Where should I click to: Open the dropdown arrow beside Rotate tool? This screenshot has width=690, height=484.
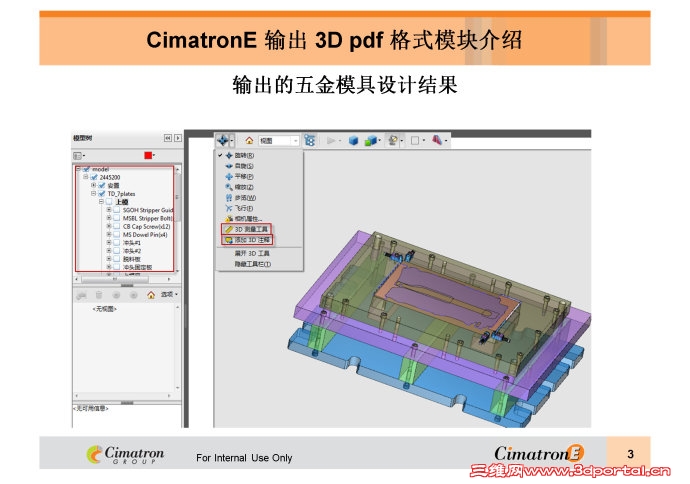(x=232, y=141)
